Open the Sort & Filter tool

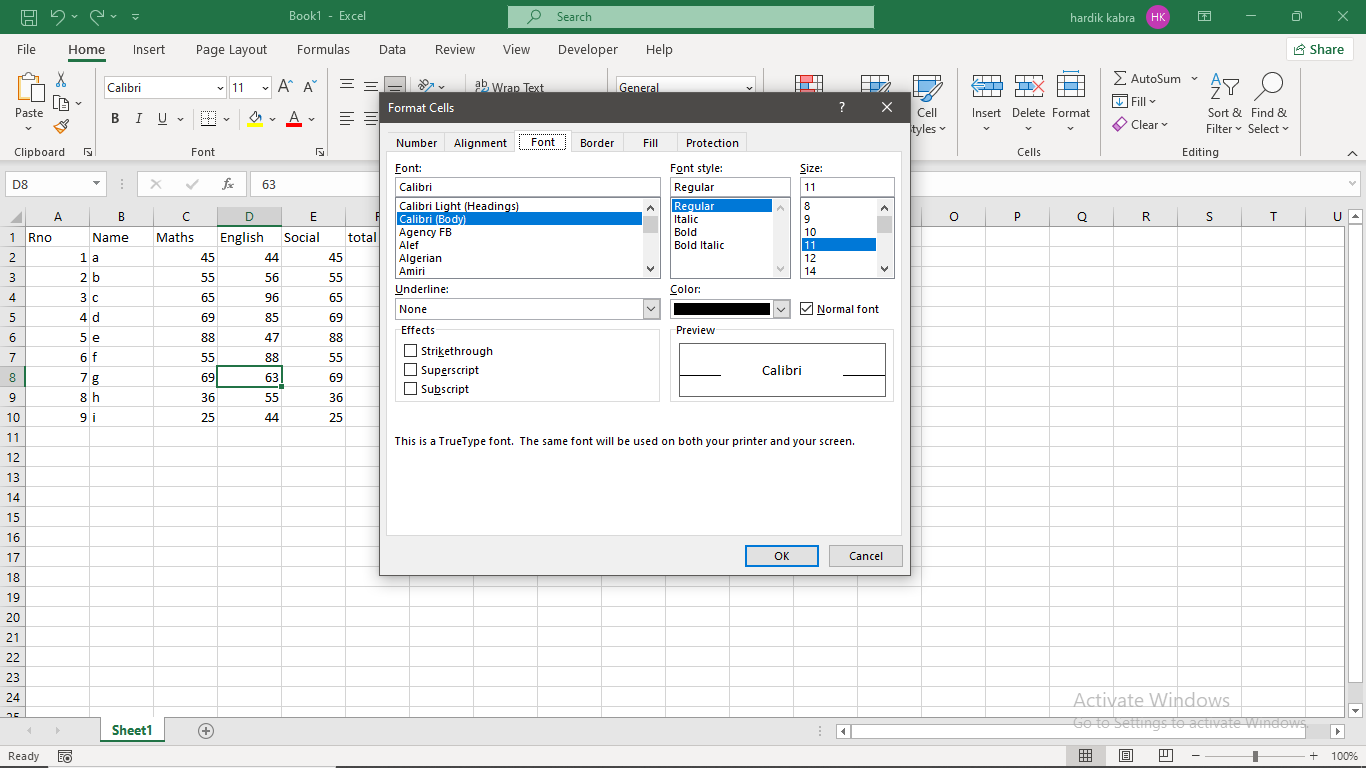tap(1224, 103)
